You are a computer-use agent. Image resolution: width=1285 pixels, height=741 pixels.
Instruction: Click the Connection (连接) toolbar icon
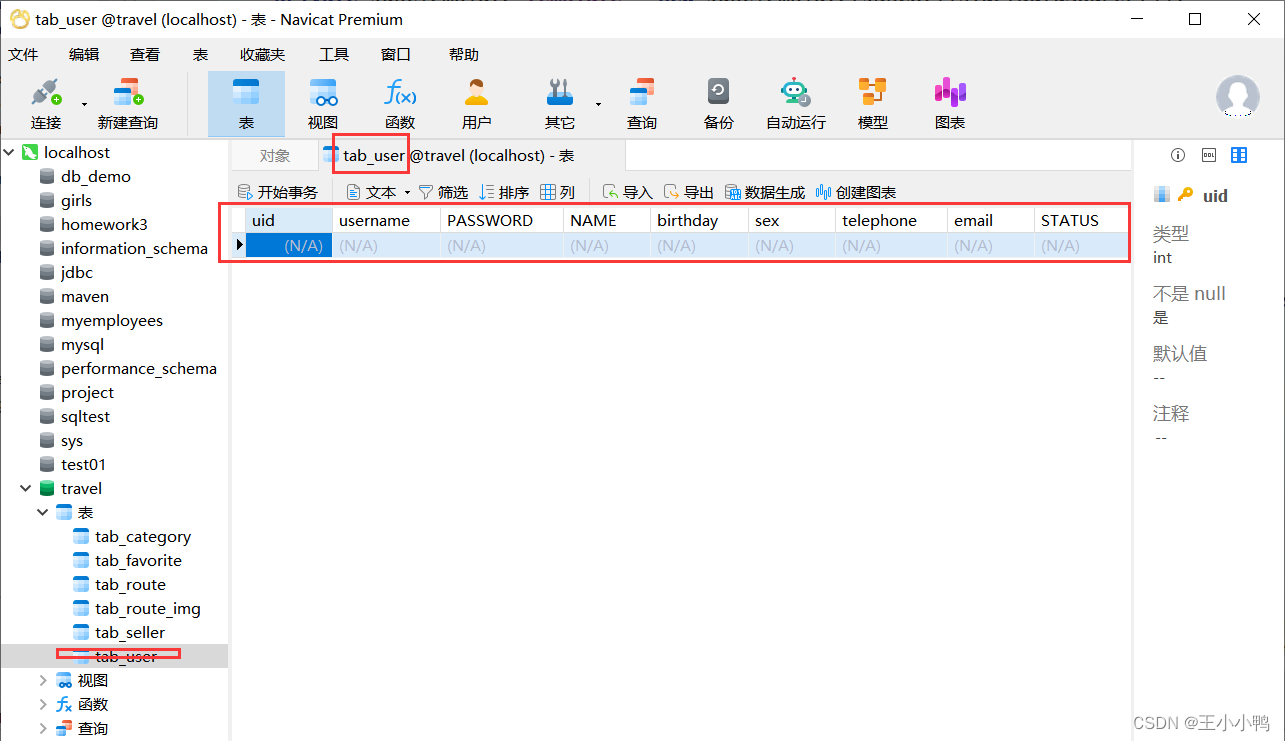(46, 103)
